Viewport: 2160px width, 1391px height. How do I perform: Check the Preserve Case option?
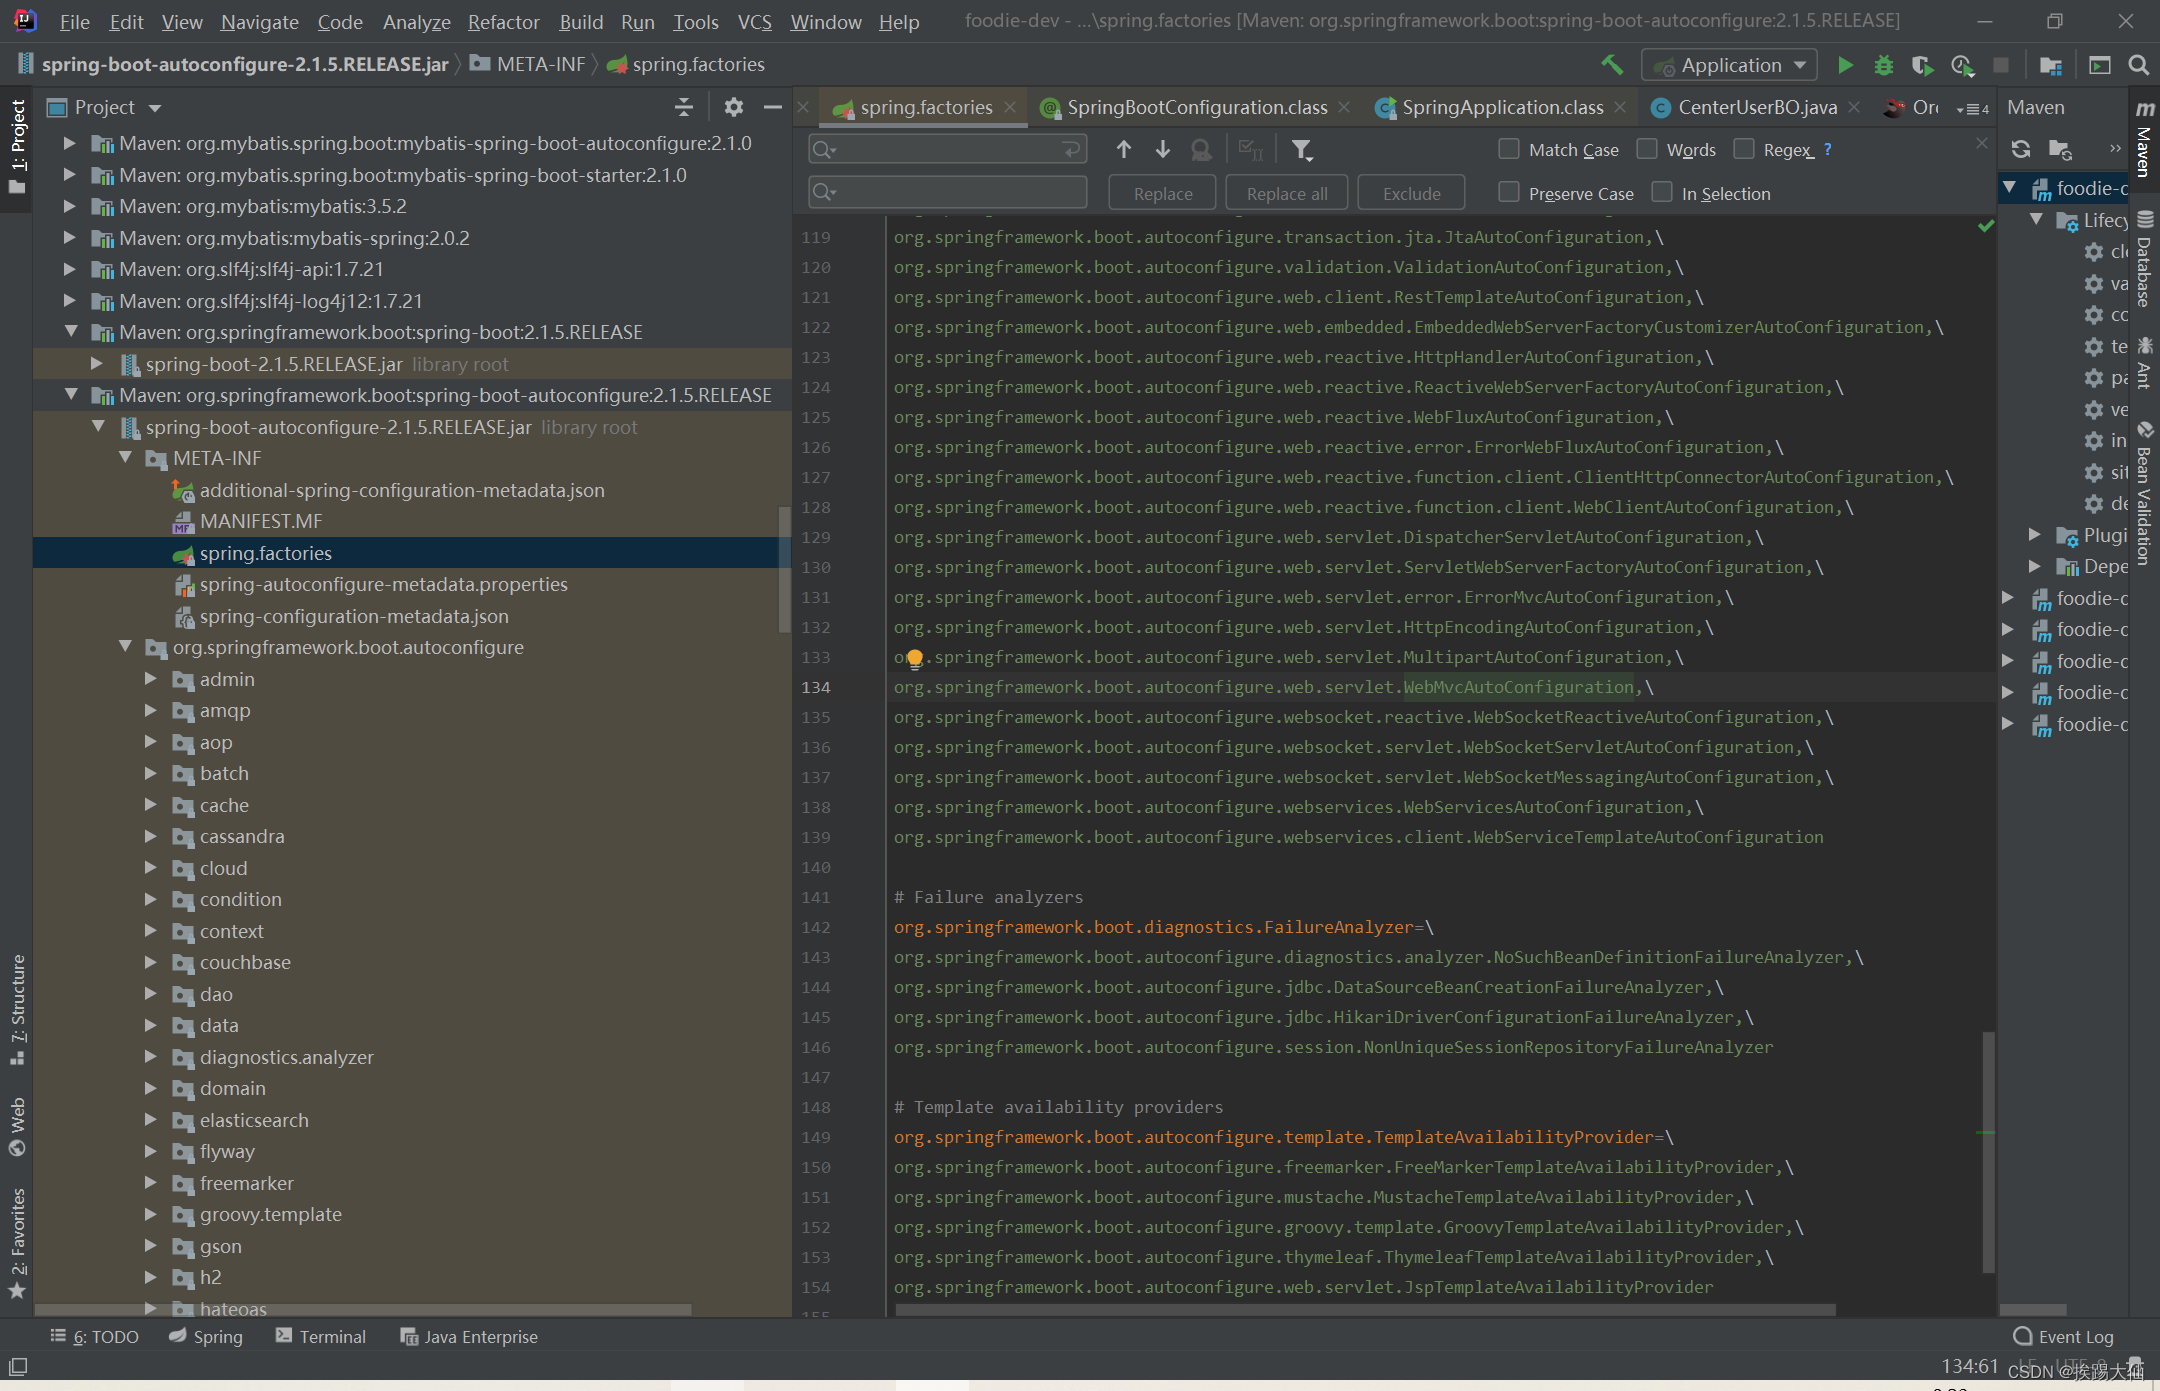click(x=1508, y=193)
